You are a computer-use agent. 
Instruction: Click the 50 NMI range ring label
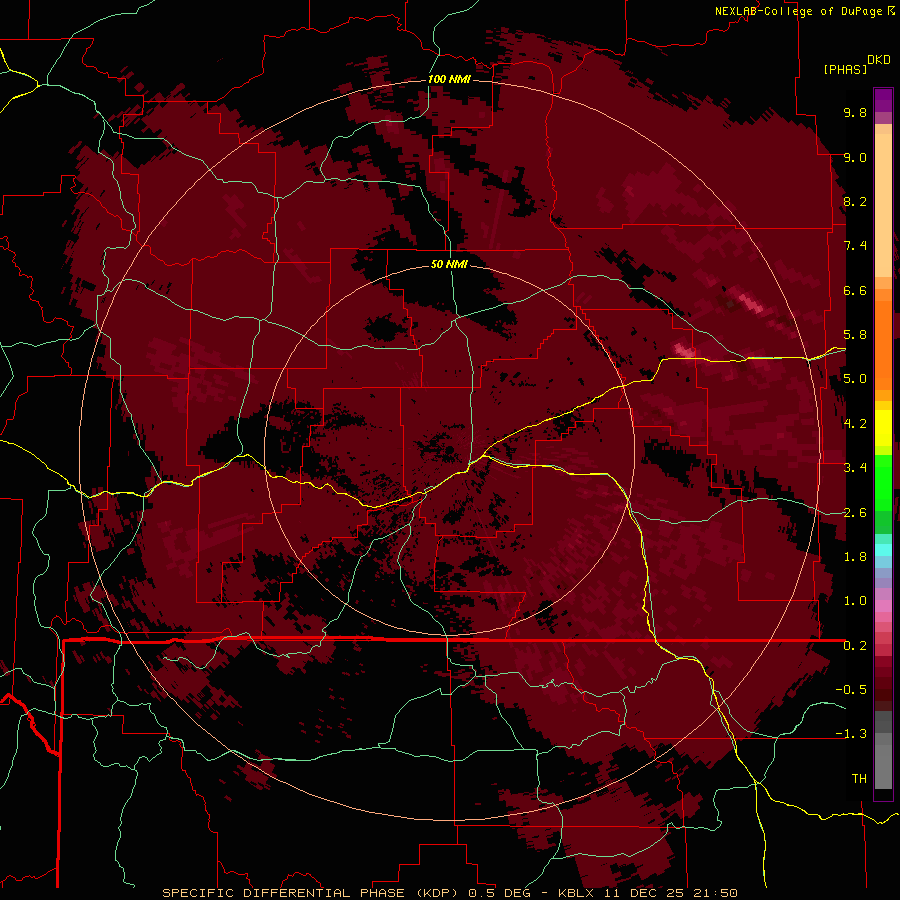click(449, 264)
